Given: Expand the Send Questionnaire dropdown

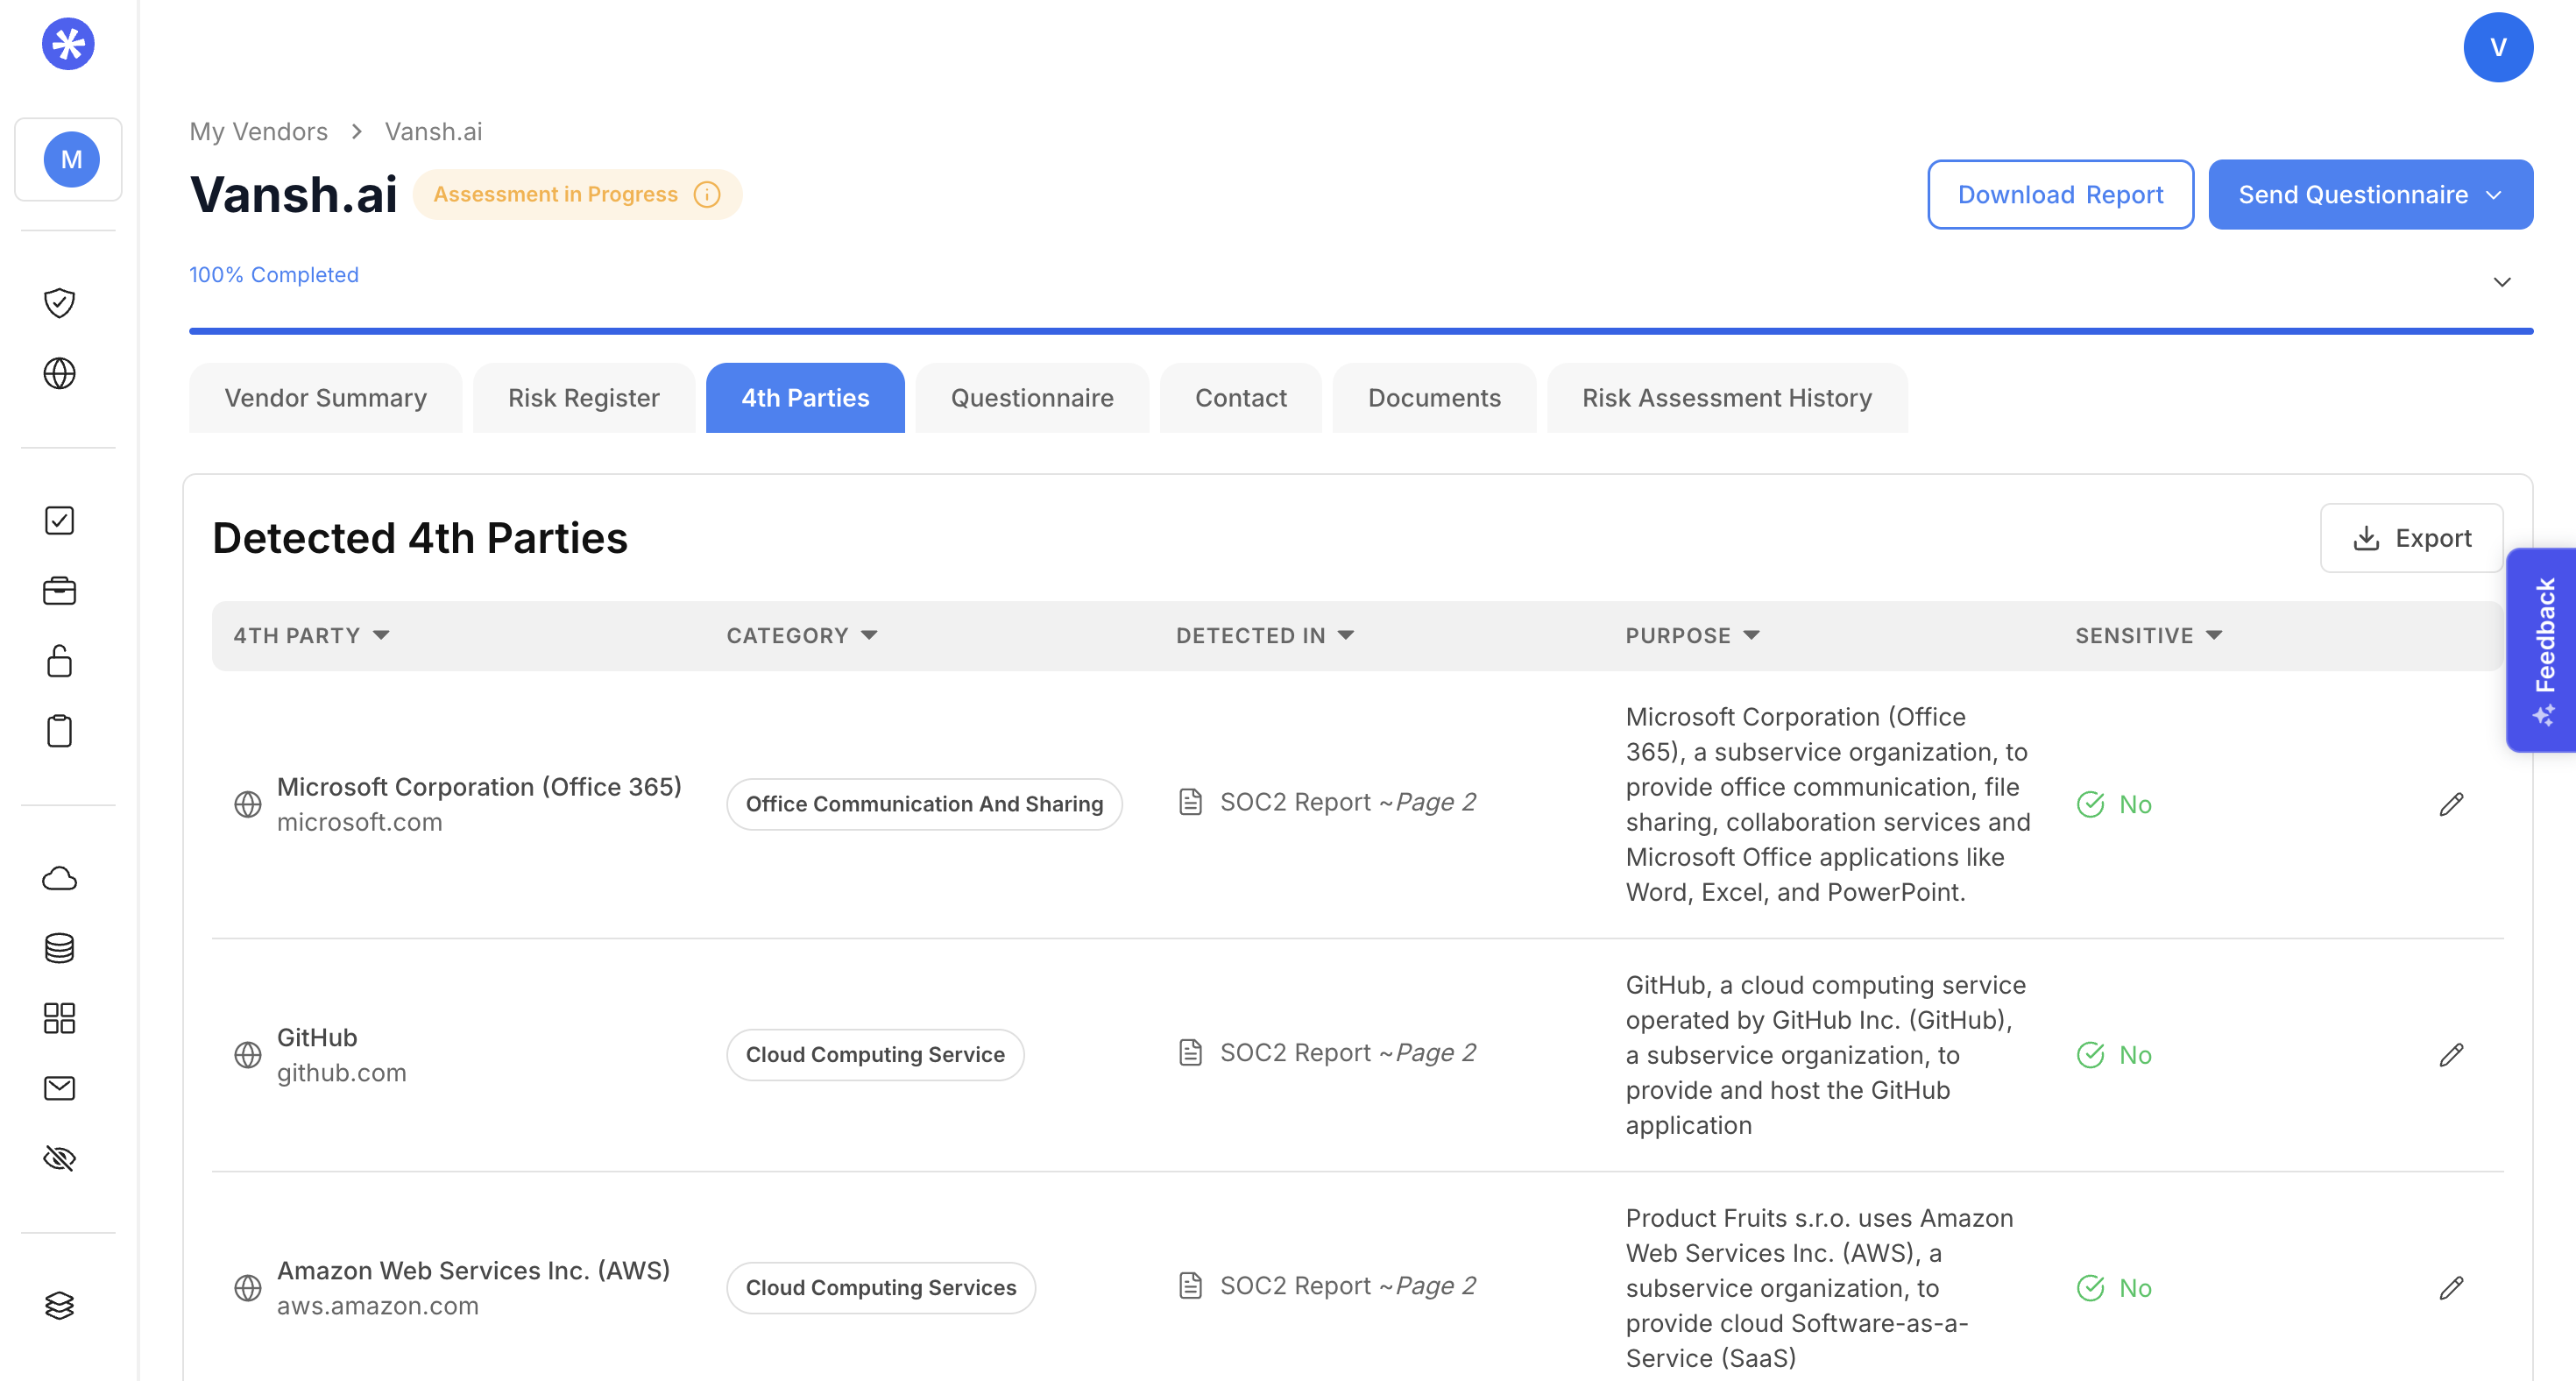Looking at the screenshot, I should pos(2494,195).
